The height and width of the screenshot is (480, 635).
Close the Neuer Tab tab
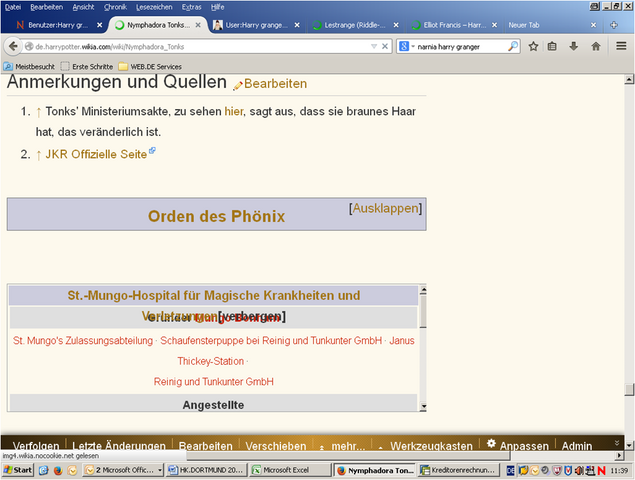[593, 25]
